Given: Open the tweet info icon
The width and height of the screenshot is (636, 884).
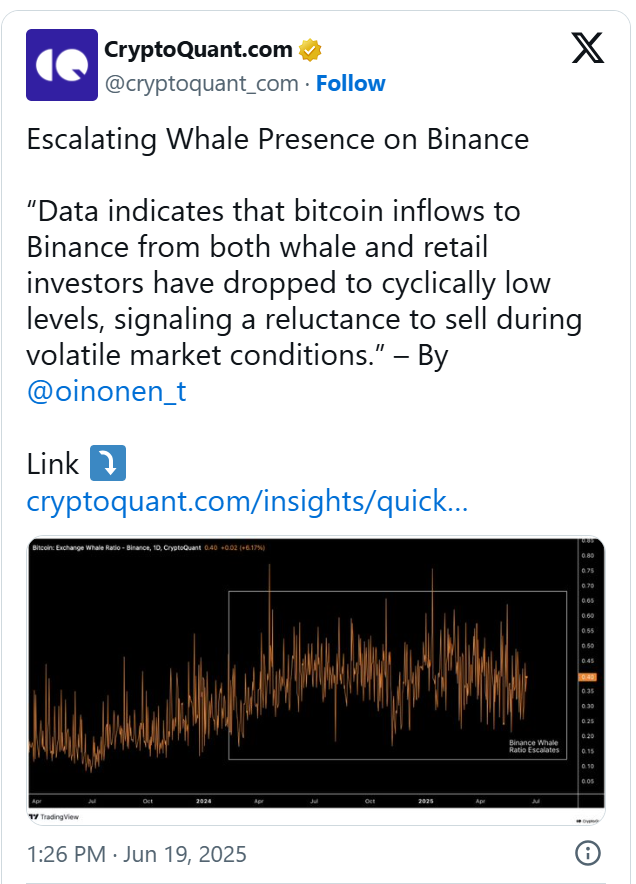Looking at the screenshot, I should coord(588,853).
